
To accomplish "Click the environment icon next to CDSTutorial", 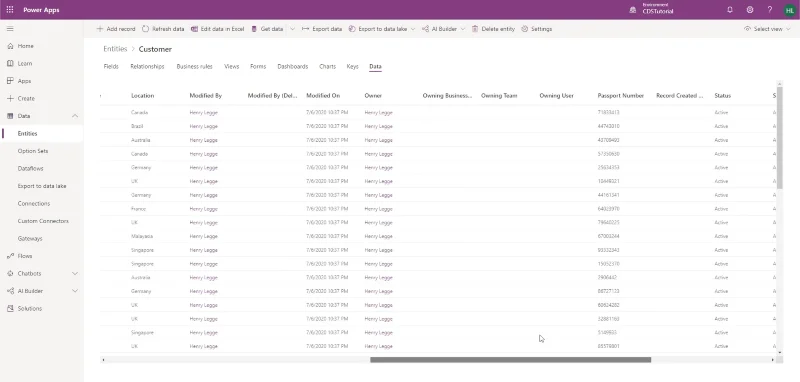I will pos(633,10).
